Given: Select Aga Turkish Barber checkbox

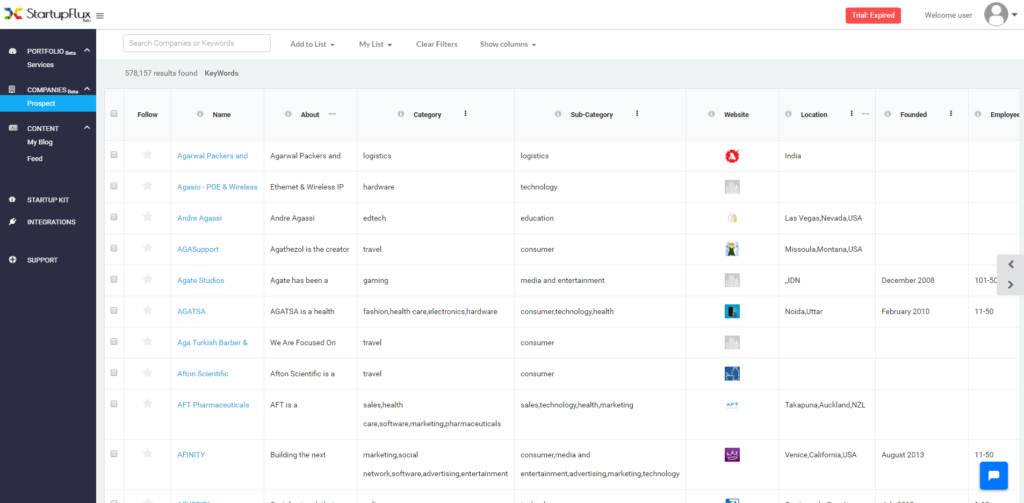Looking at the screenshot, I should (114, 342).
